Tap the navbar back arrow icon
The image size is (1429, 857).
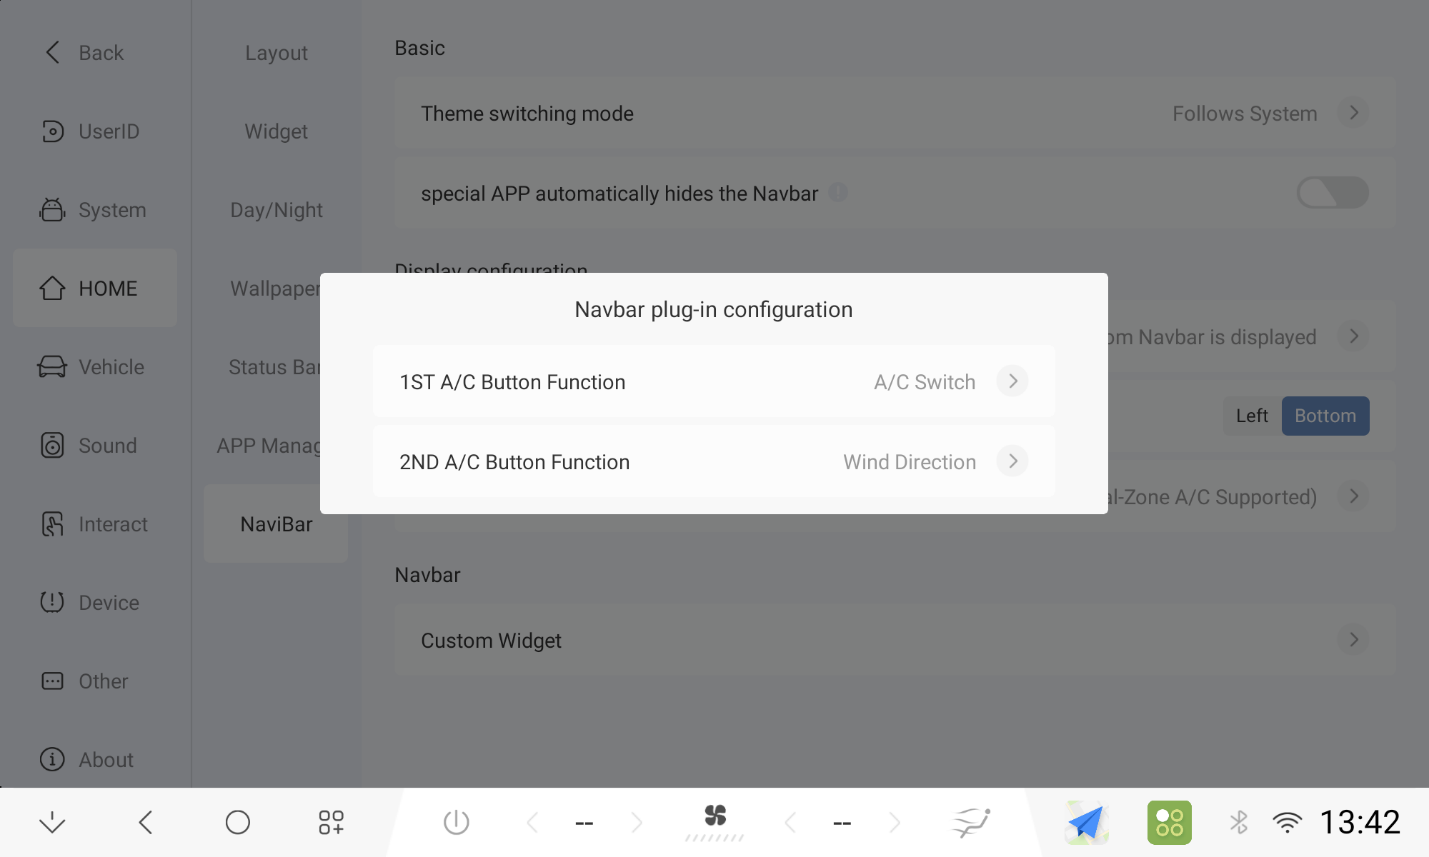click(x=146, y=822)
